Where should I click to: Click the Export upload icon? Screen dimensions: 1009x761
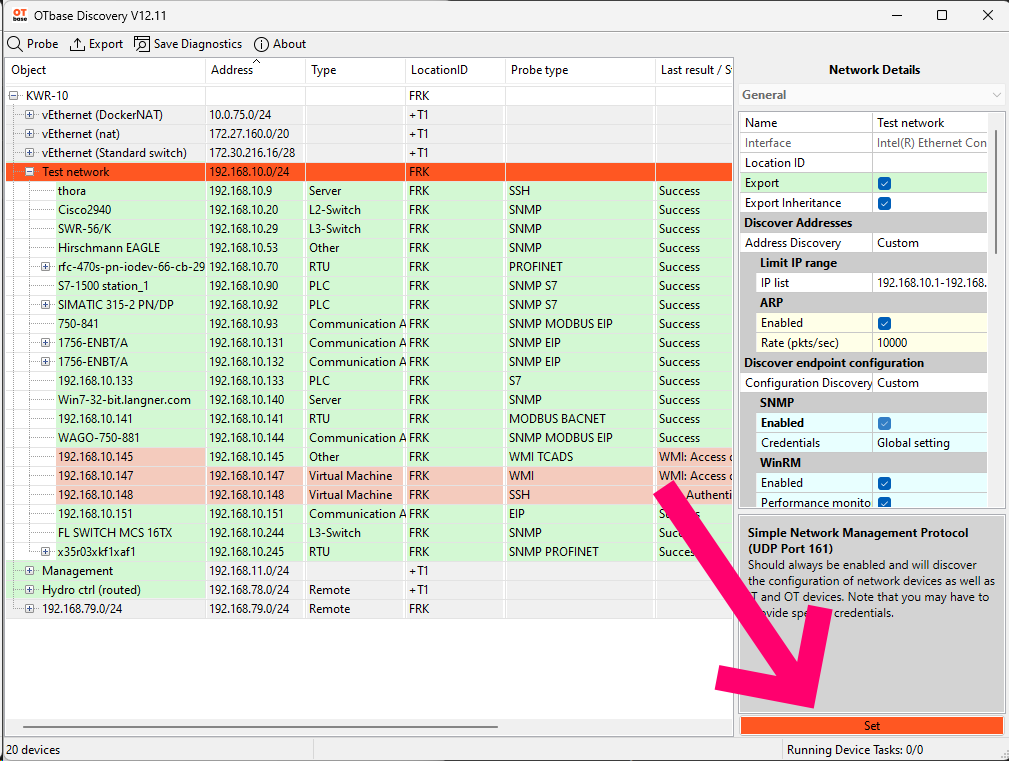pyautogui.click(x=77, y=44)
